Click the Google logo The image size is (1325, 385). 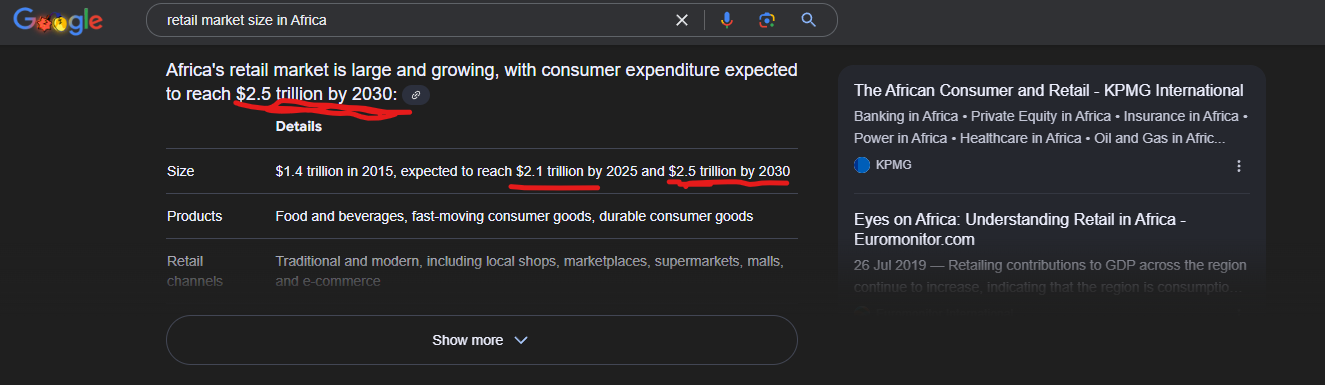[58, 20]
